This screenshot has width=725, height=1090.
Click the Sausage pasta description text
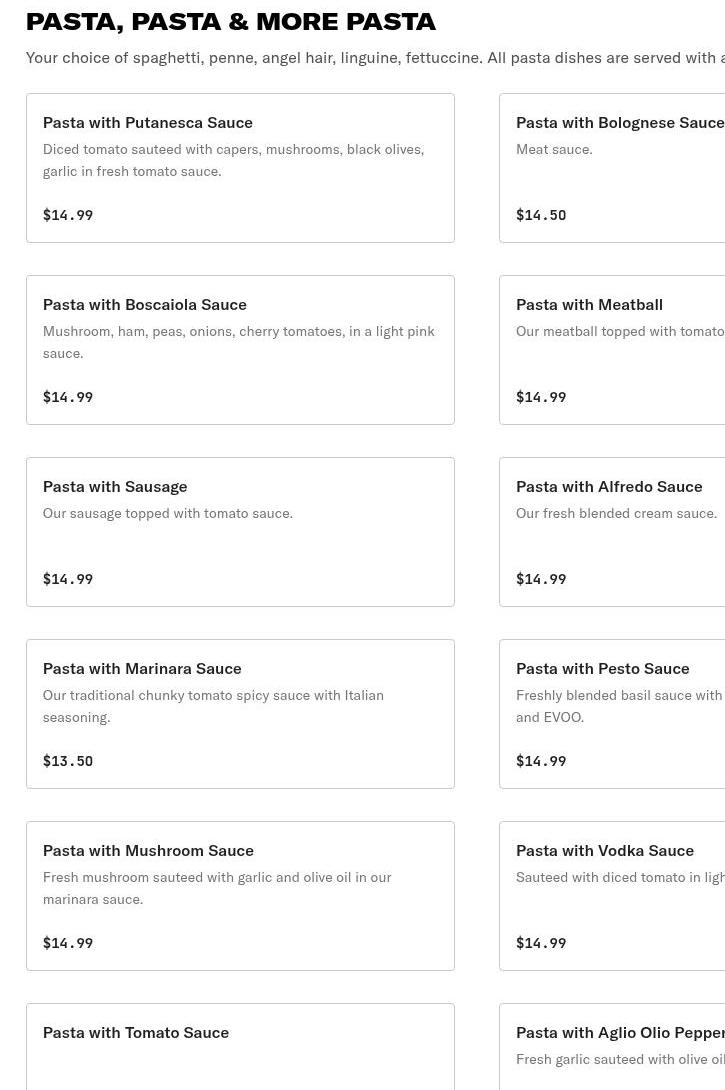(x=168, y=513)
